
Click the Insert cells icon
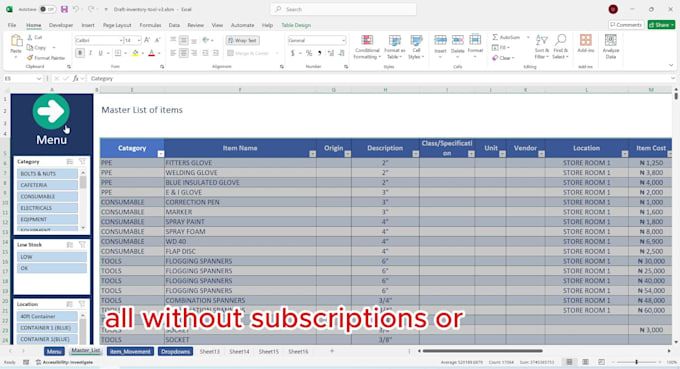pos(440,40)
